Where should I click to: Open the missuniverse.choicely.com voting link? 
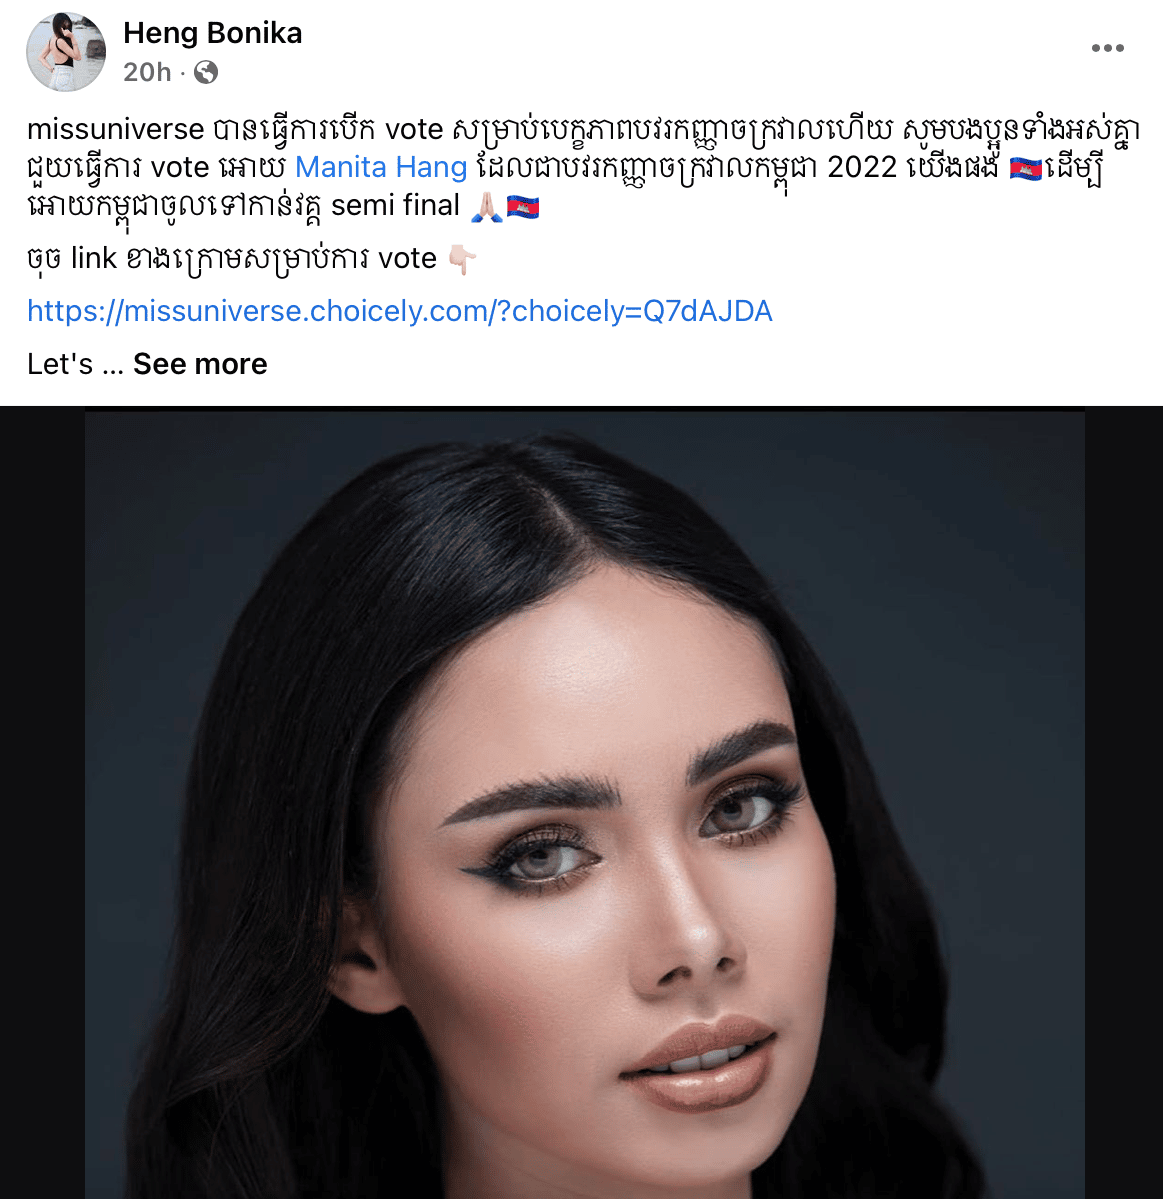400,311
